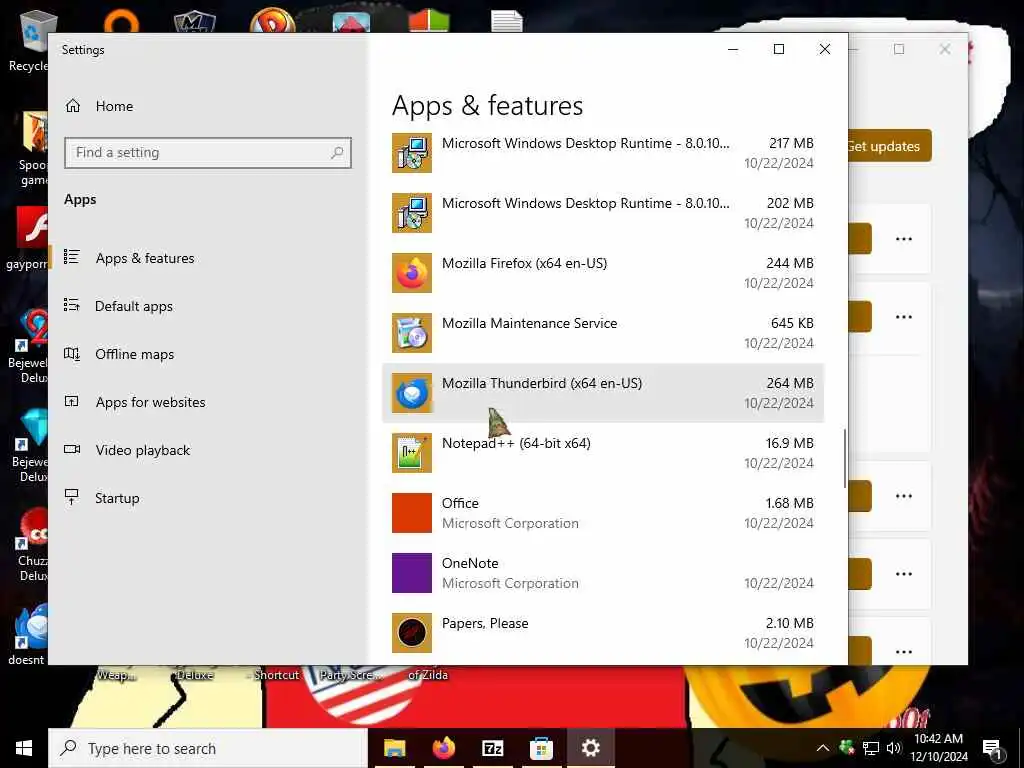This screenshot has width=1024, height=768.
Task: Click the Find a setting search box
Action: 208,153
